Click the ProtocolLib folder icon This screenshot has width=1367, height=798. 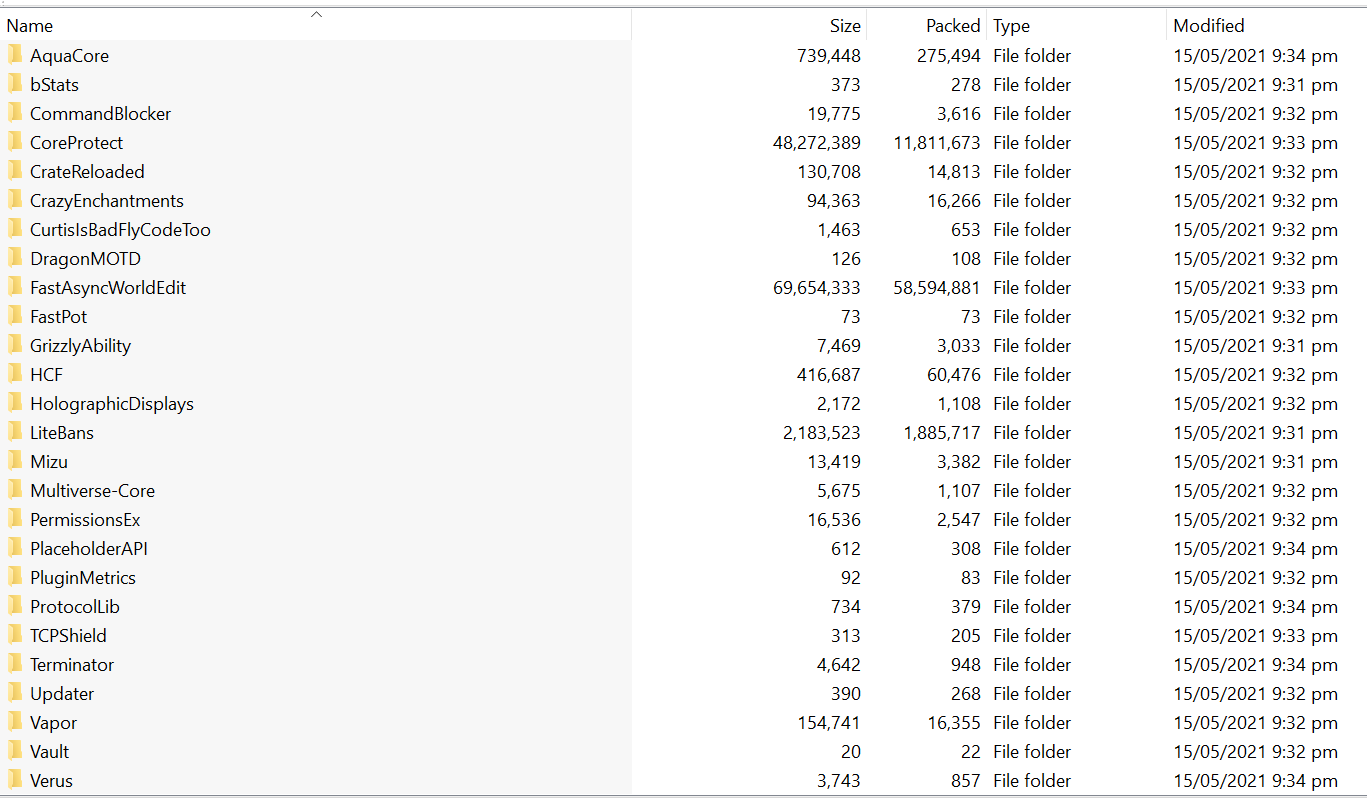(x=15, y=606)
